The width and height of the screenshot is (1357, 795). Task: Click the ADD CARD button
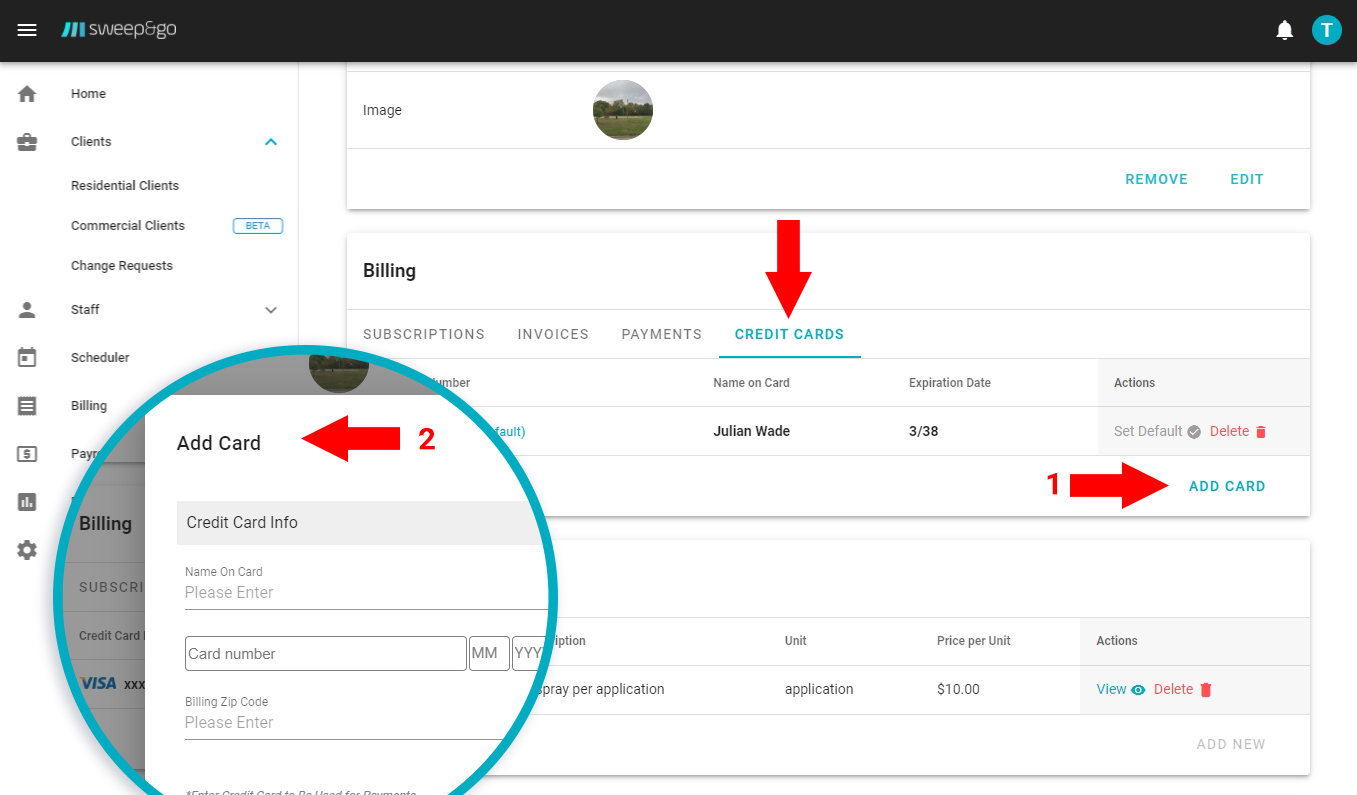(x=1226, y=487)
